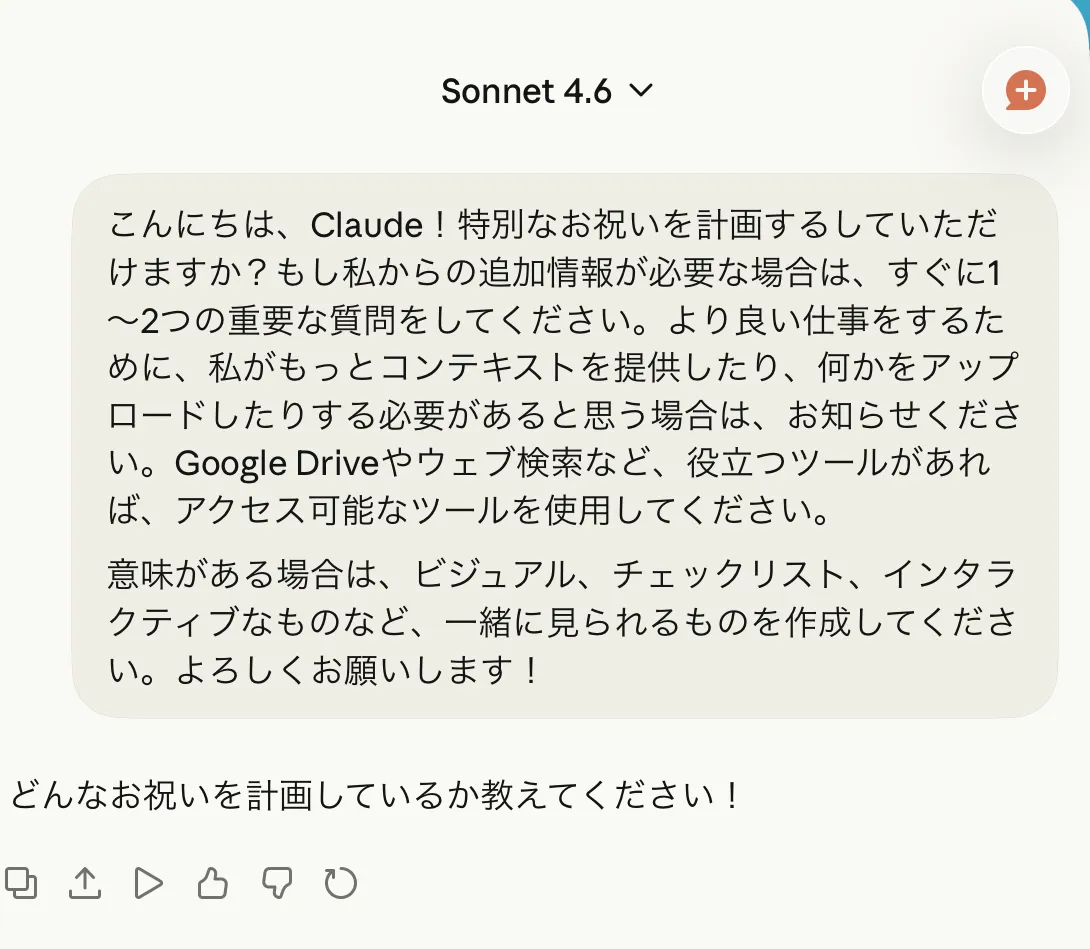This screenshot has height=949, width=1090.
Task: Play the response read-aloud
Action: (148, 883)
